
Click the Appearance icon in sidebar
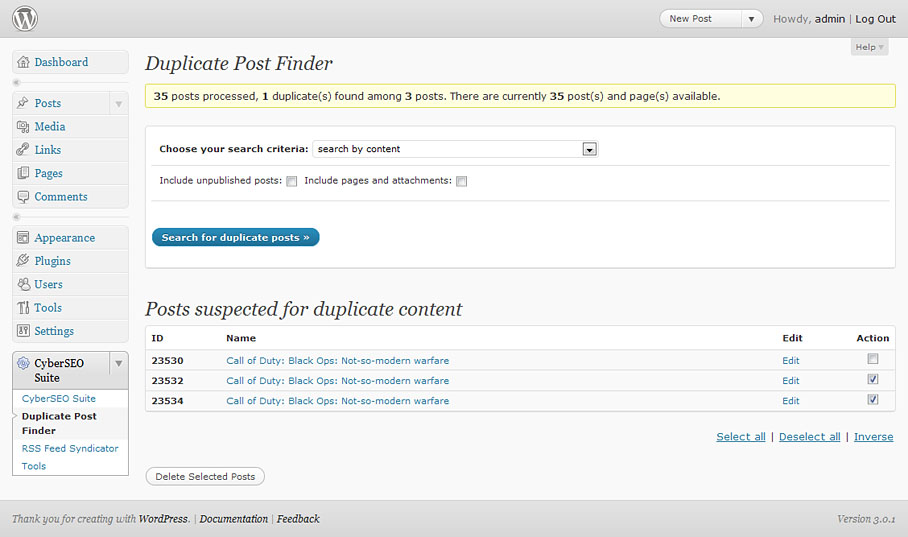click(x=23, y=238)
